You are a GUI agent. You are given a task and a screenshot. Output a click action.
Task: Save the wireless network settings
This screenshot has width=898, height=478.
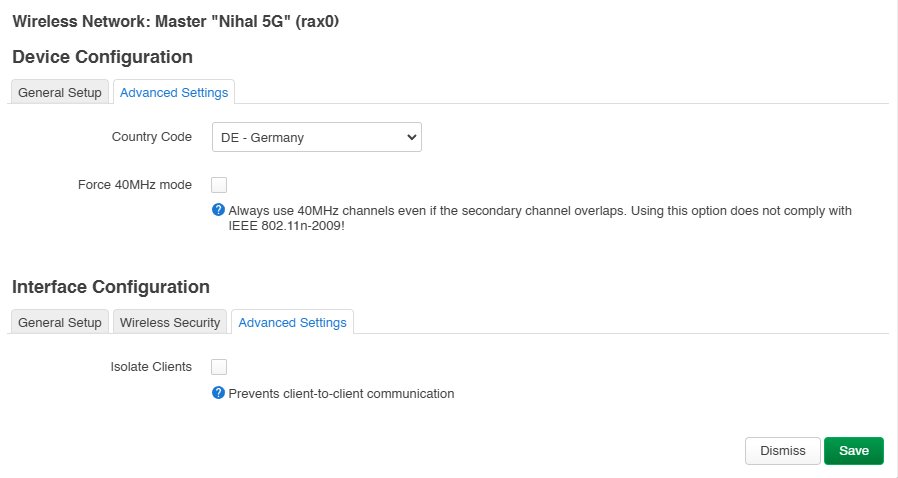(853, 451)
